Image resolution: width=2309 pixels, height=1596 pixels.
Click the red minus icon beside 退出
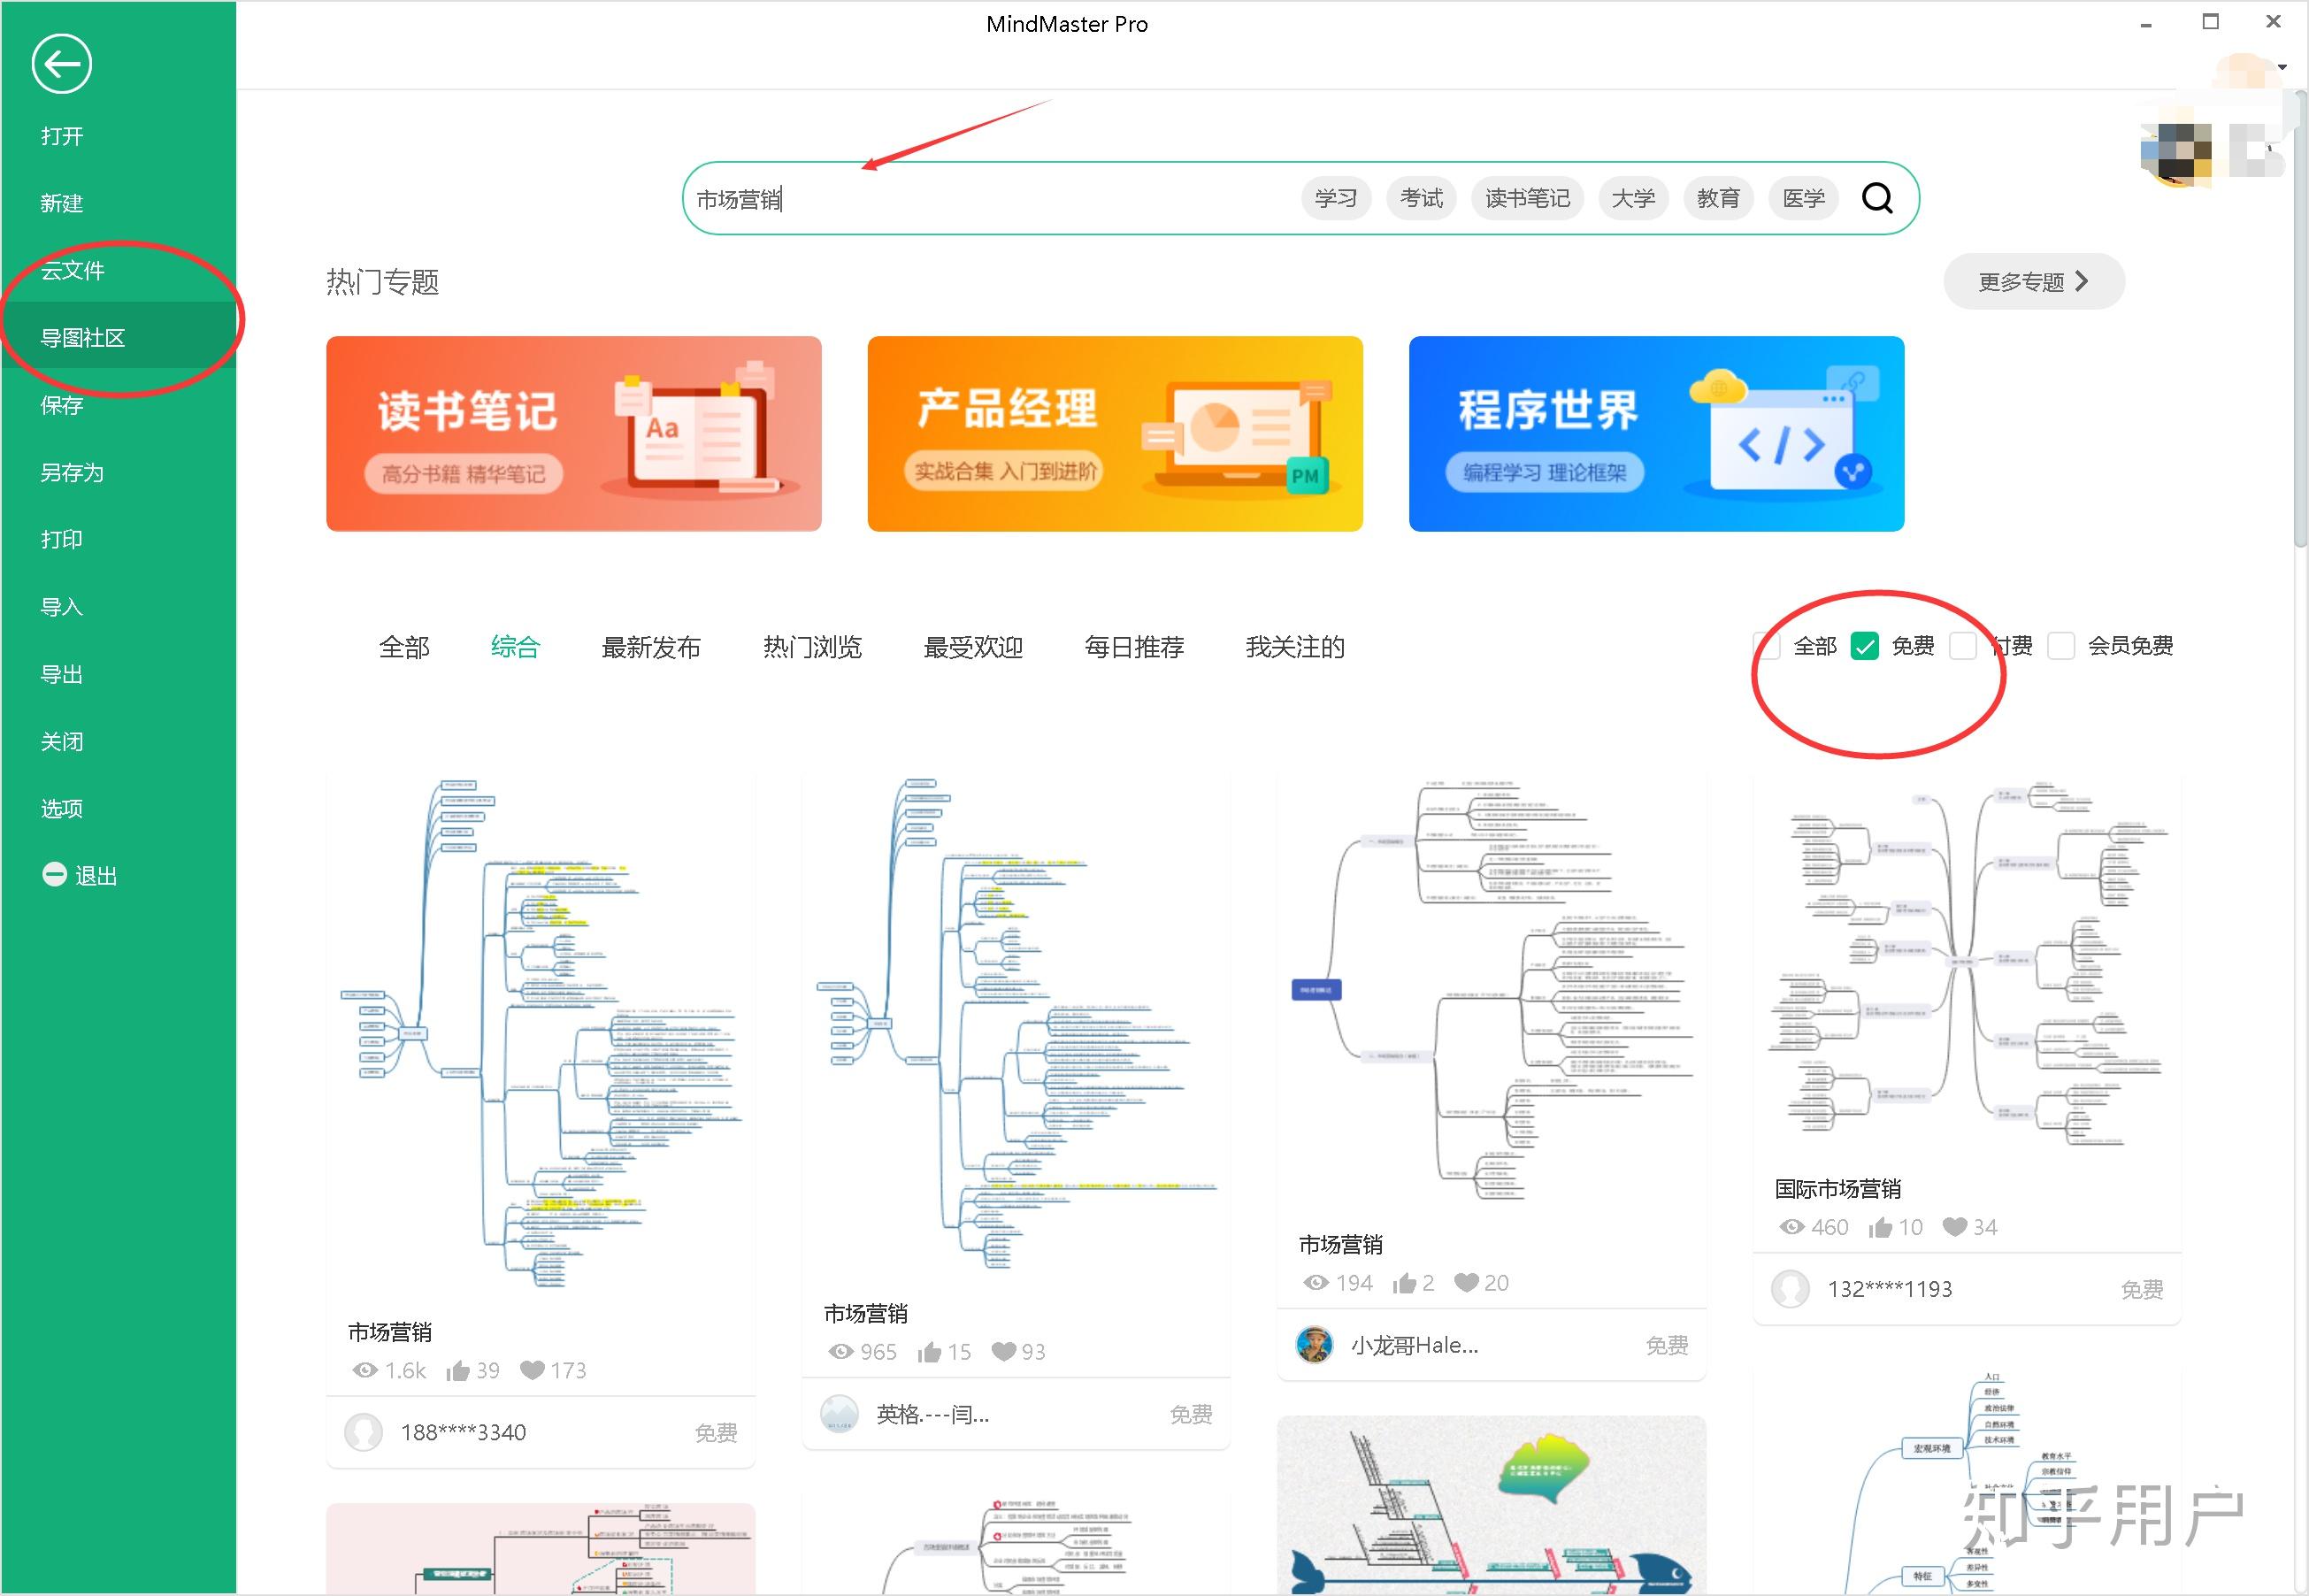pos(54,875)
